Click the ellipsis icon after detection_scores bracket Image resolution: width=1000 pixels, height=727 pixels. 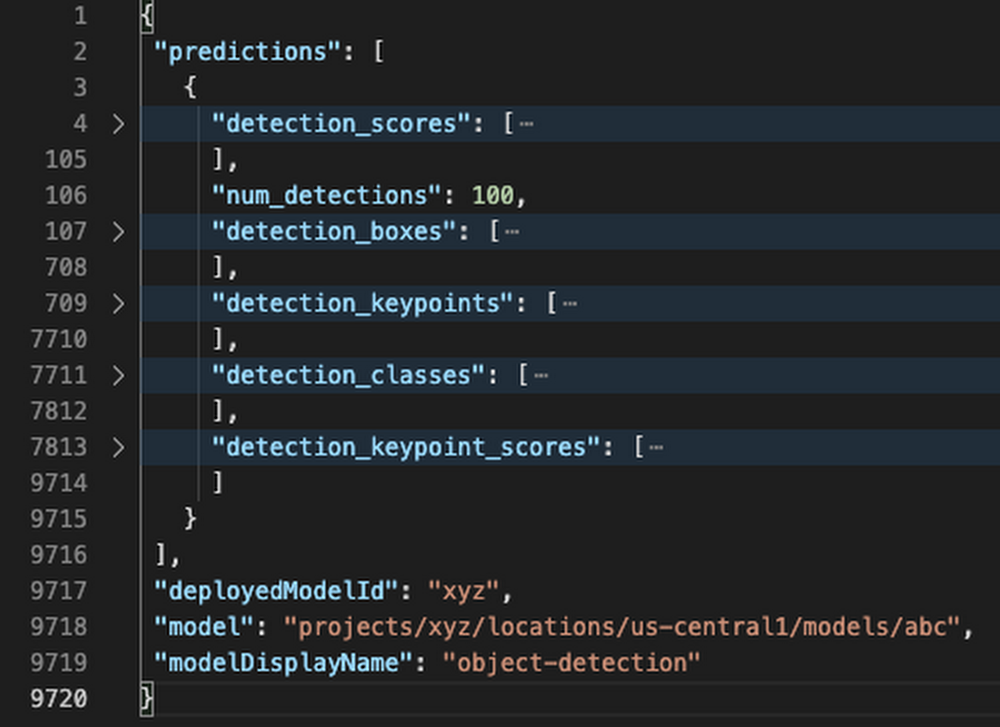coord(526,124)
